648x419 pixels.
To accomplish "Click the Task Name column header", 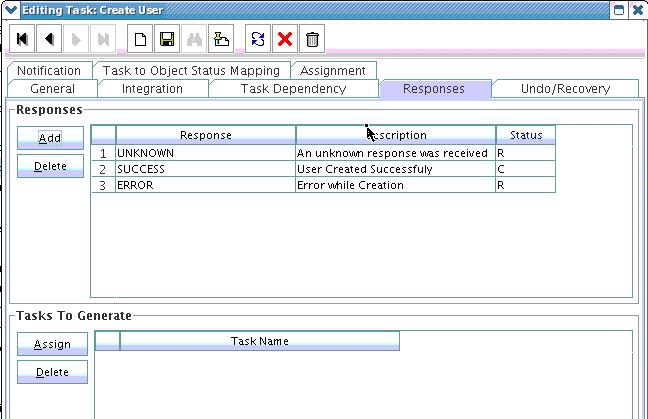I will point(260,341).
